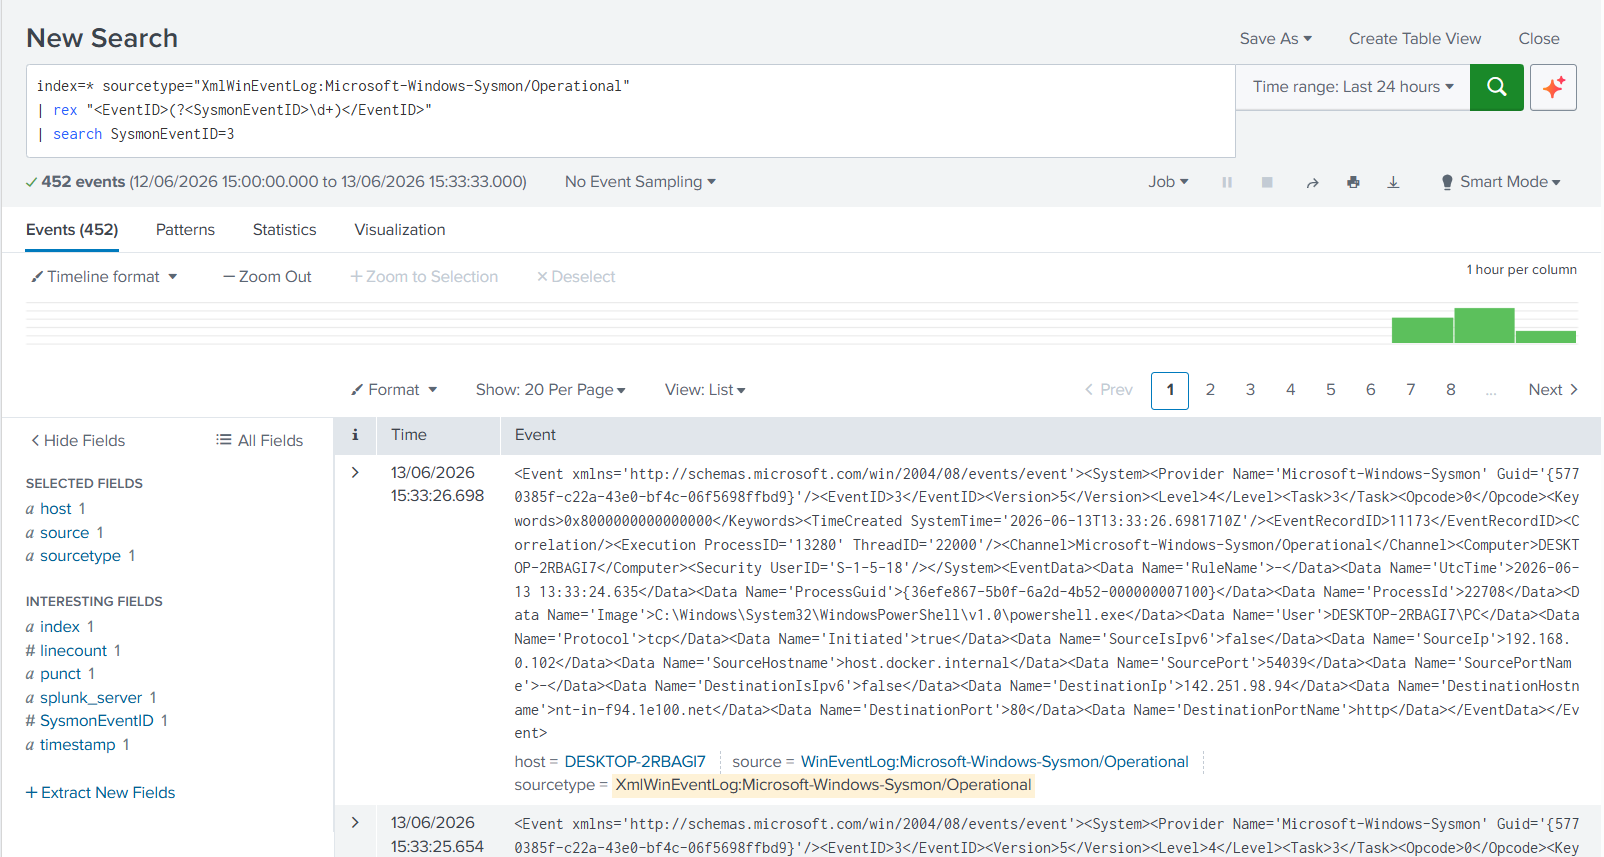Go to results page 6
The image size is (1604, 857).
pyautogui.click(x=1370, y=390)
